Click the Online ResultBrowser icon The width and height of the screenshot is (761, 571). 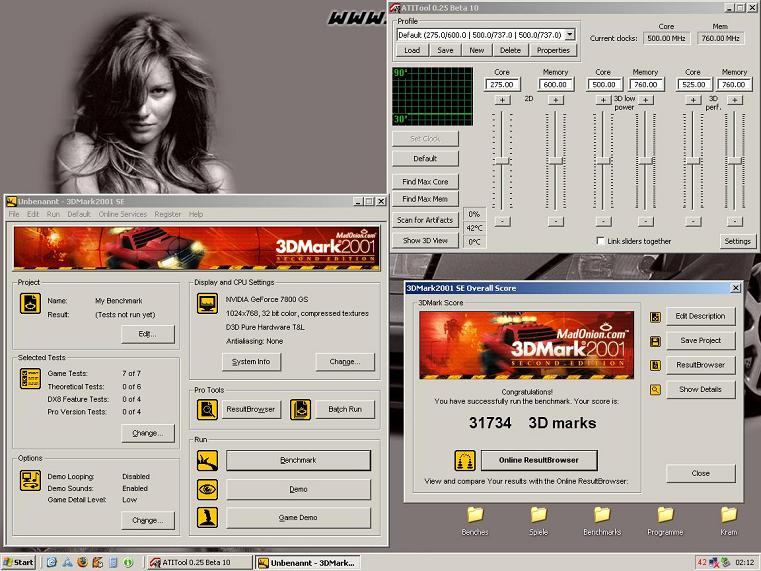pos(464,460)
